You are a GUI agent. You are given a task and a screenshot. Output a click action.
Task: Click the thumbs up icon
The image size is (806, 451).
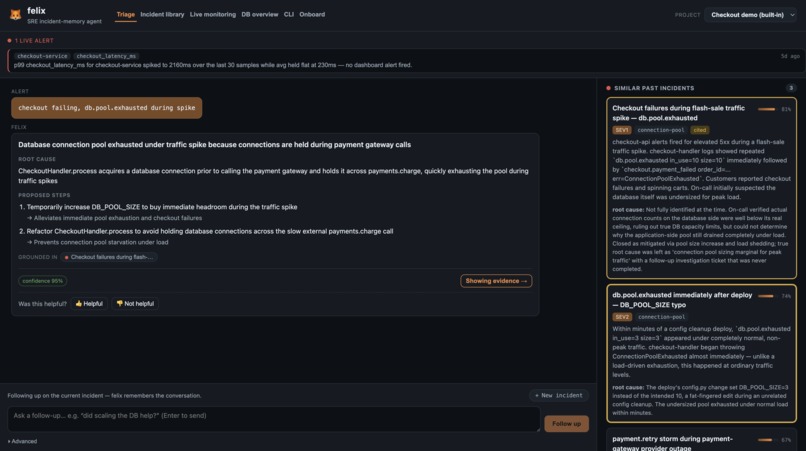pyautogui.click(x=79, y=304)
